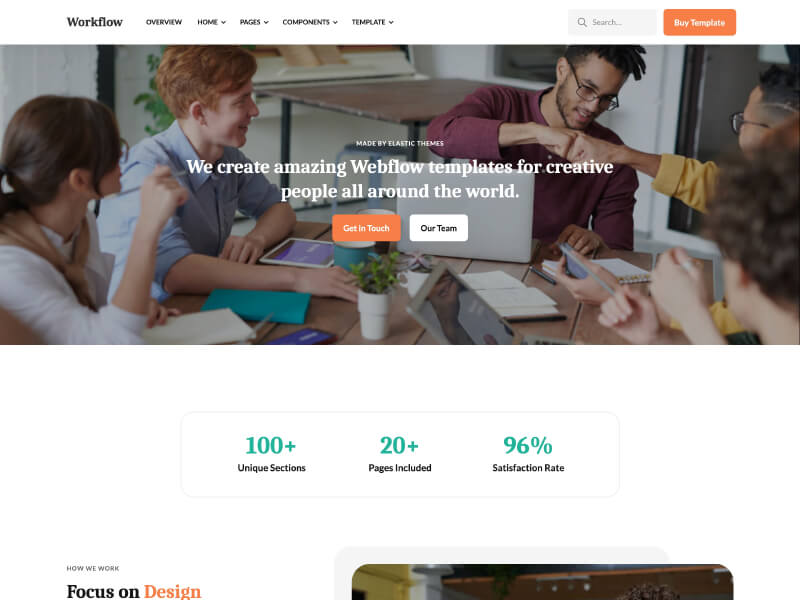Click the Template menu label

(x=368, y=22)
